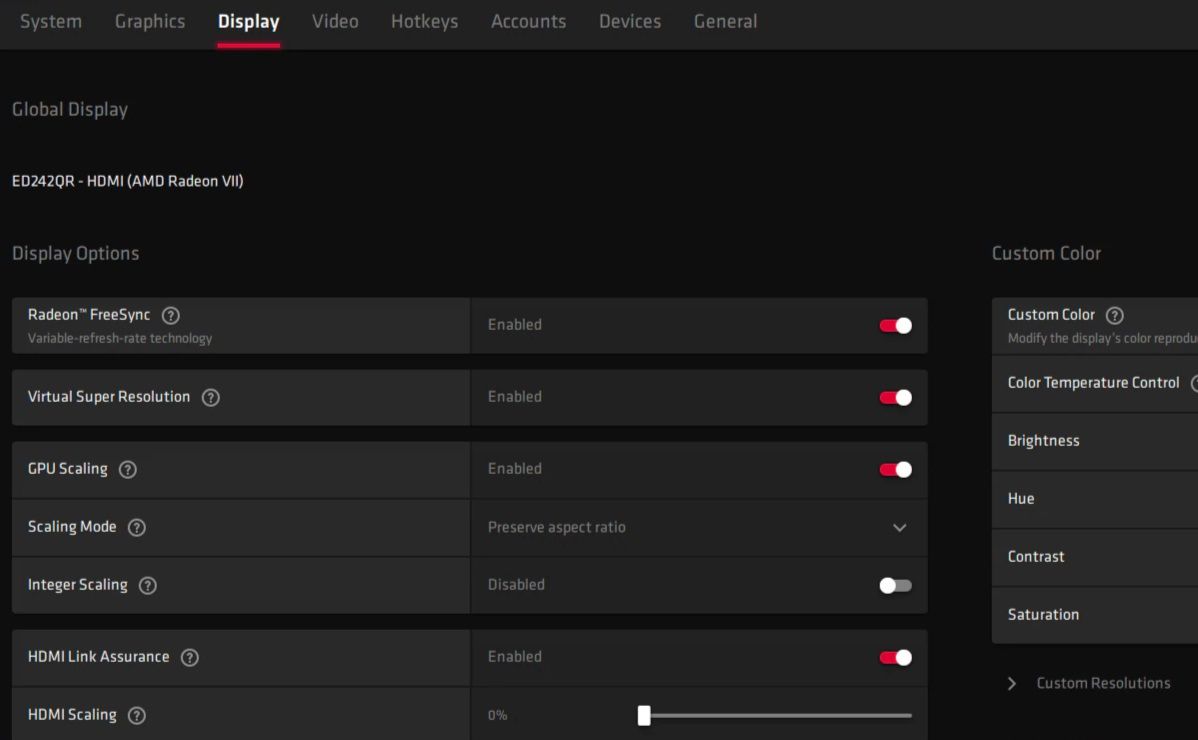The height and width of the screenshot is (740, 1198).
Task: Open the Scaling Mode dropdown
Action: [x=899, y=527]
